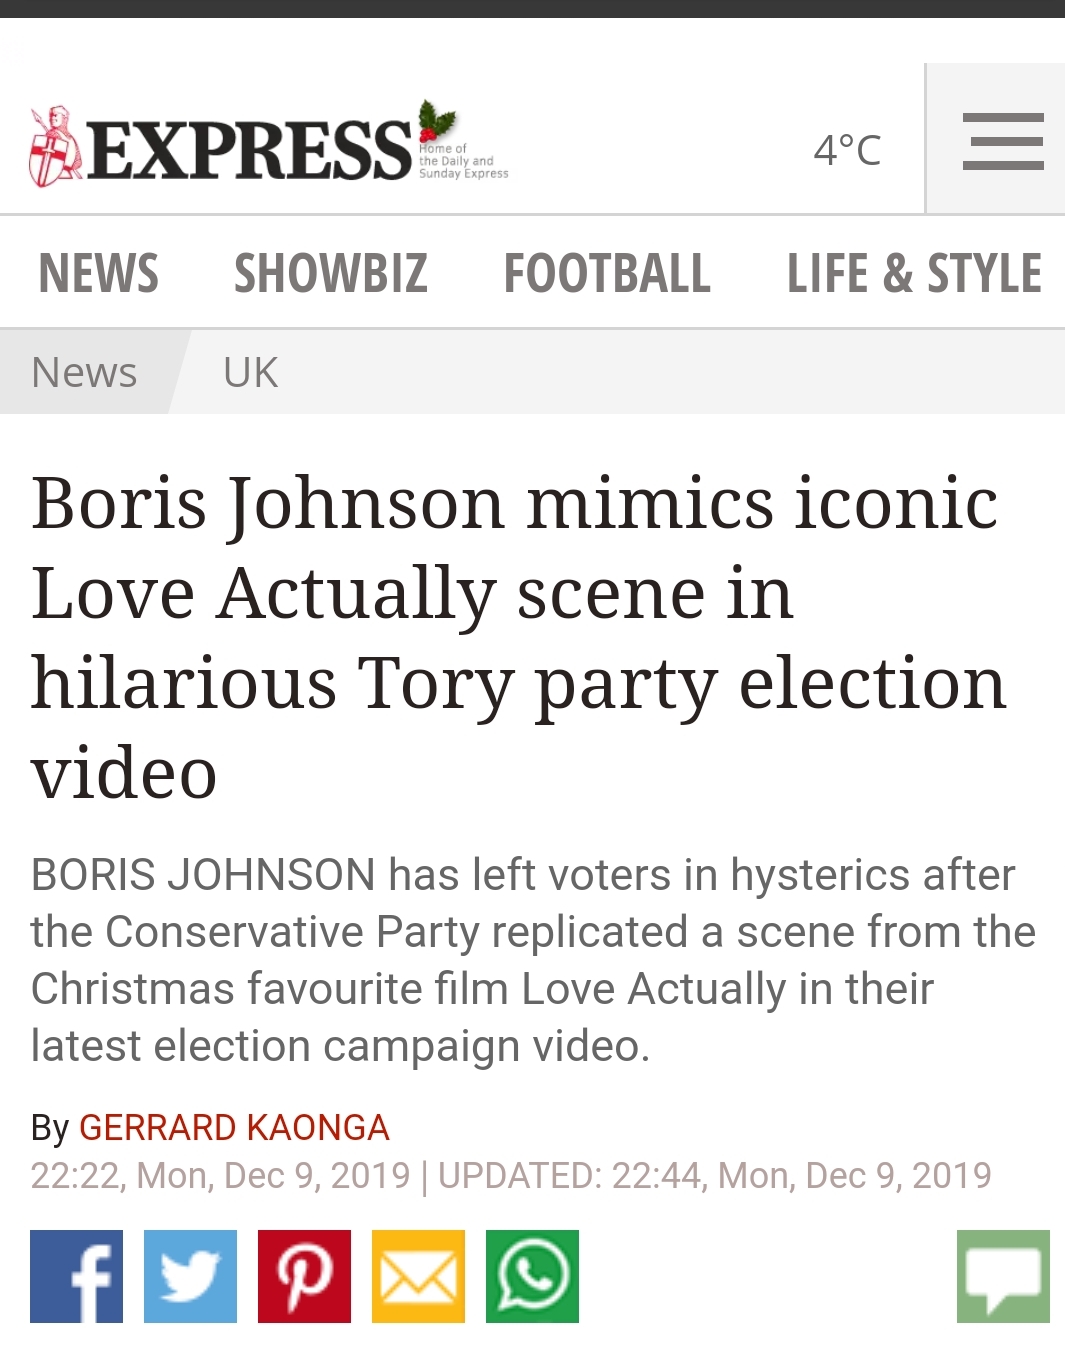Screen dimensions: 1065x1350
Task: Click the article summary paragraph
Action: [x=532, y=960]
